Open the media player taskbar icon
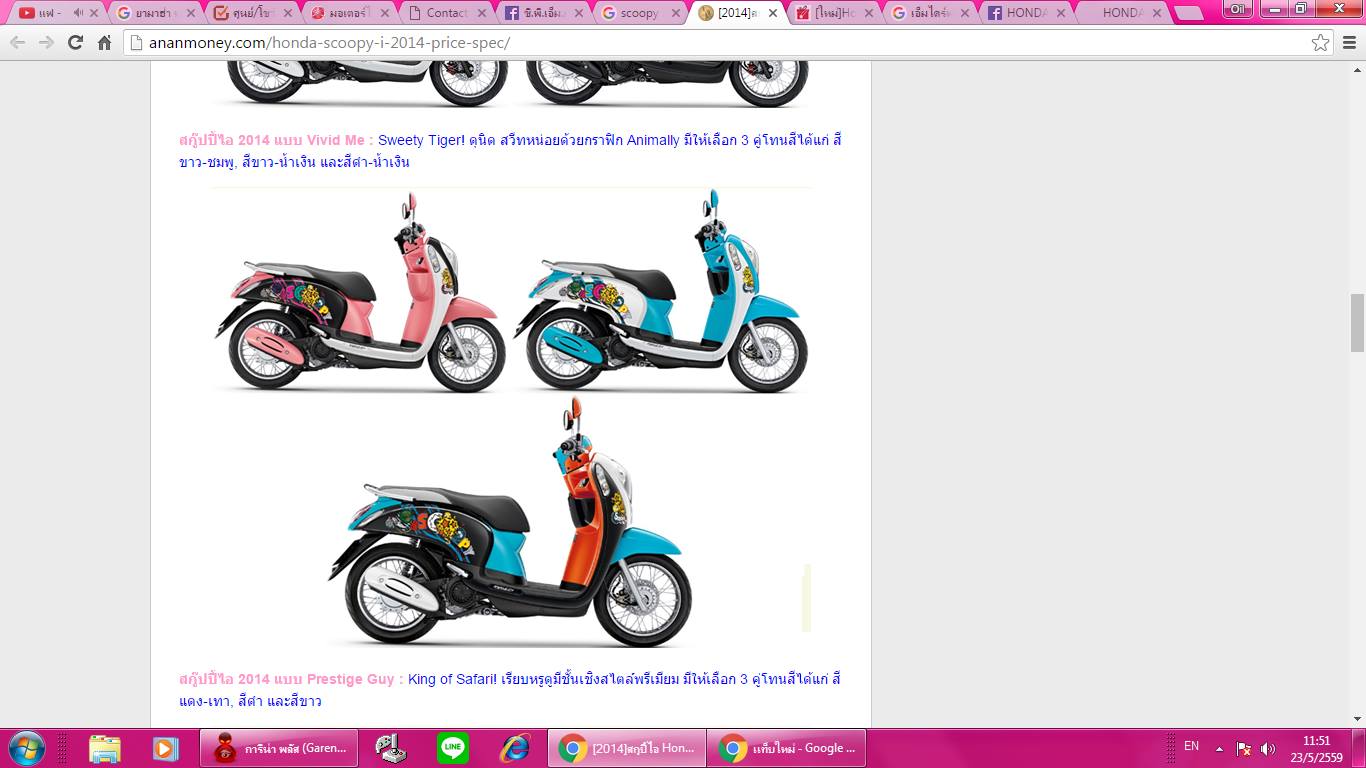Image resolution: width=1366 pixels, height=768 pixels. tap(165, 748)
